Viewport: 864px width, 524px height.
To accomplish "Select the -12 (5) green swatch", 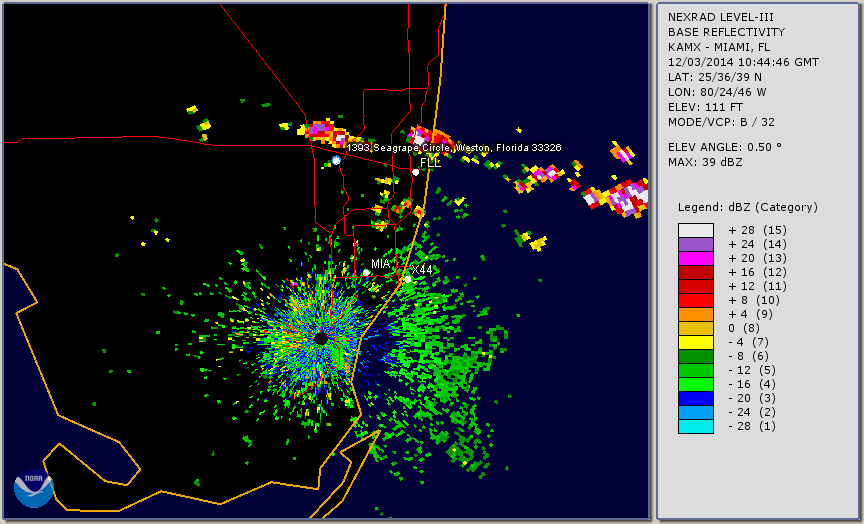I will (696, 371).
